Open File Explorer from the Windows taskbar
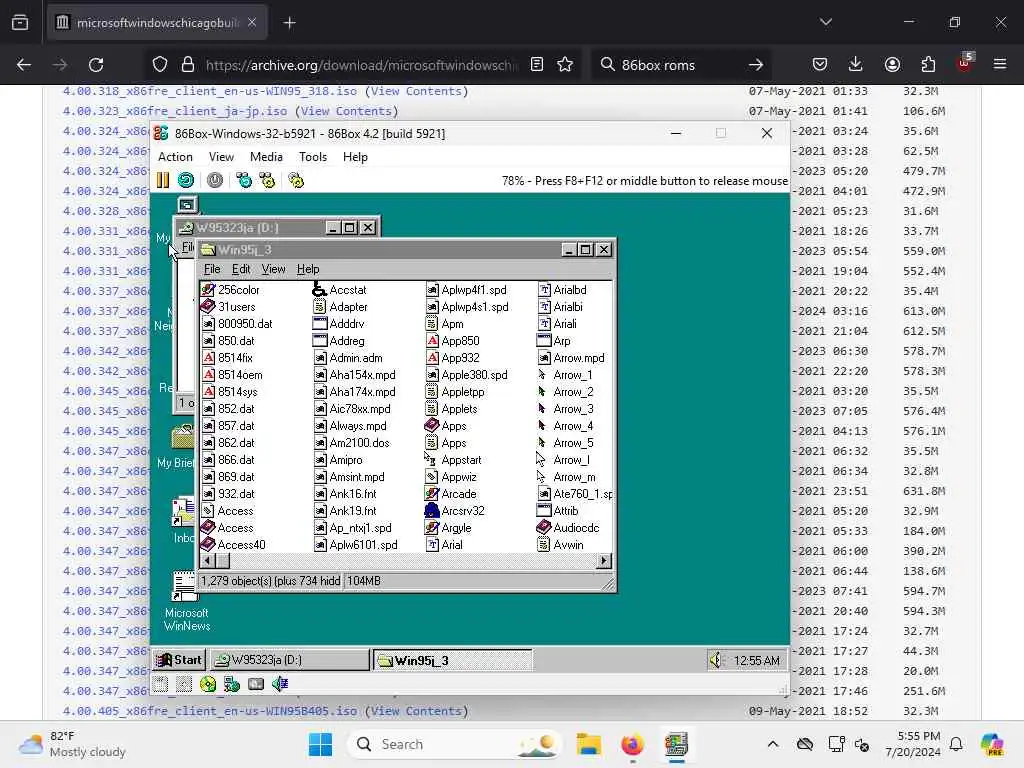Viewport: 1024px width, 768px height. [588, 744]
